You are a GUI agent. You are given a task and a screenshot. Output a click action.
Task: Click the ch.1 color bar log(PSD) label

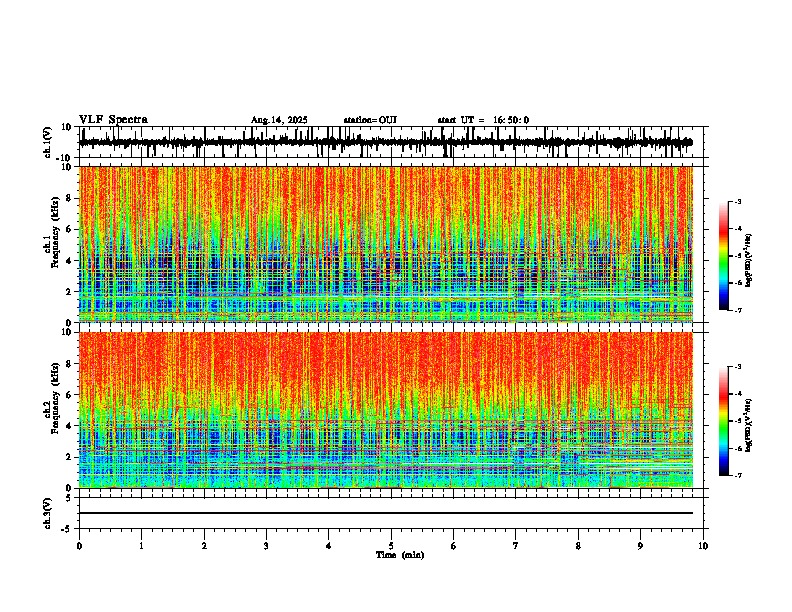tap(749, 260)
